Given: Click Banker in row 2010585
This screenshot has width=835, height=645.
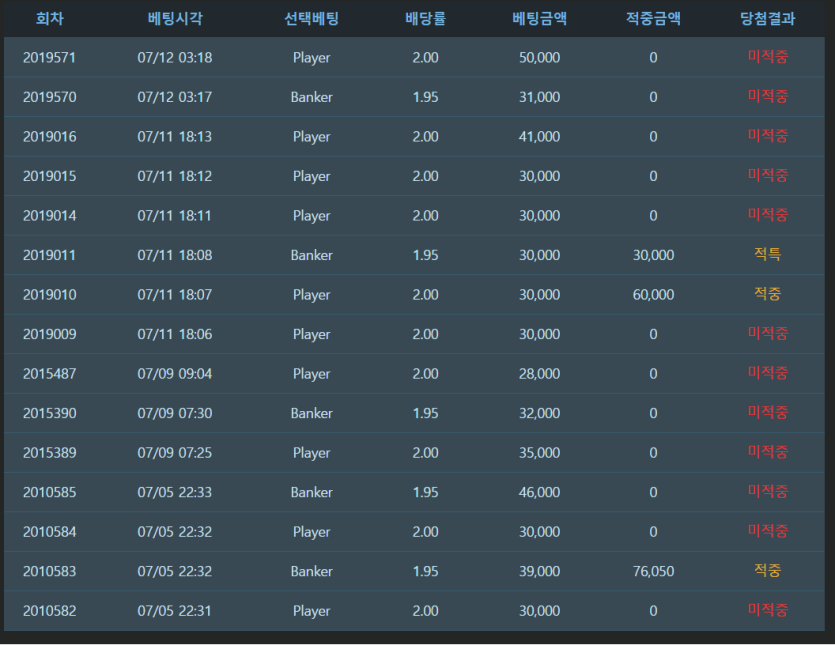Looking at the screenshot, I should [312, 492].
